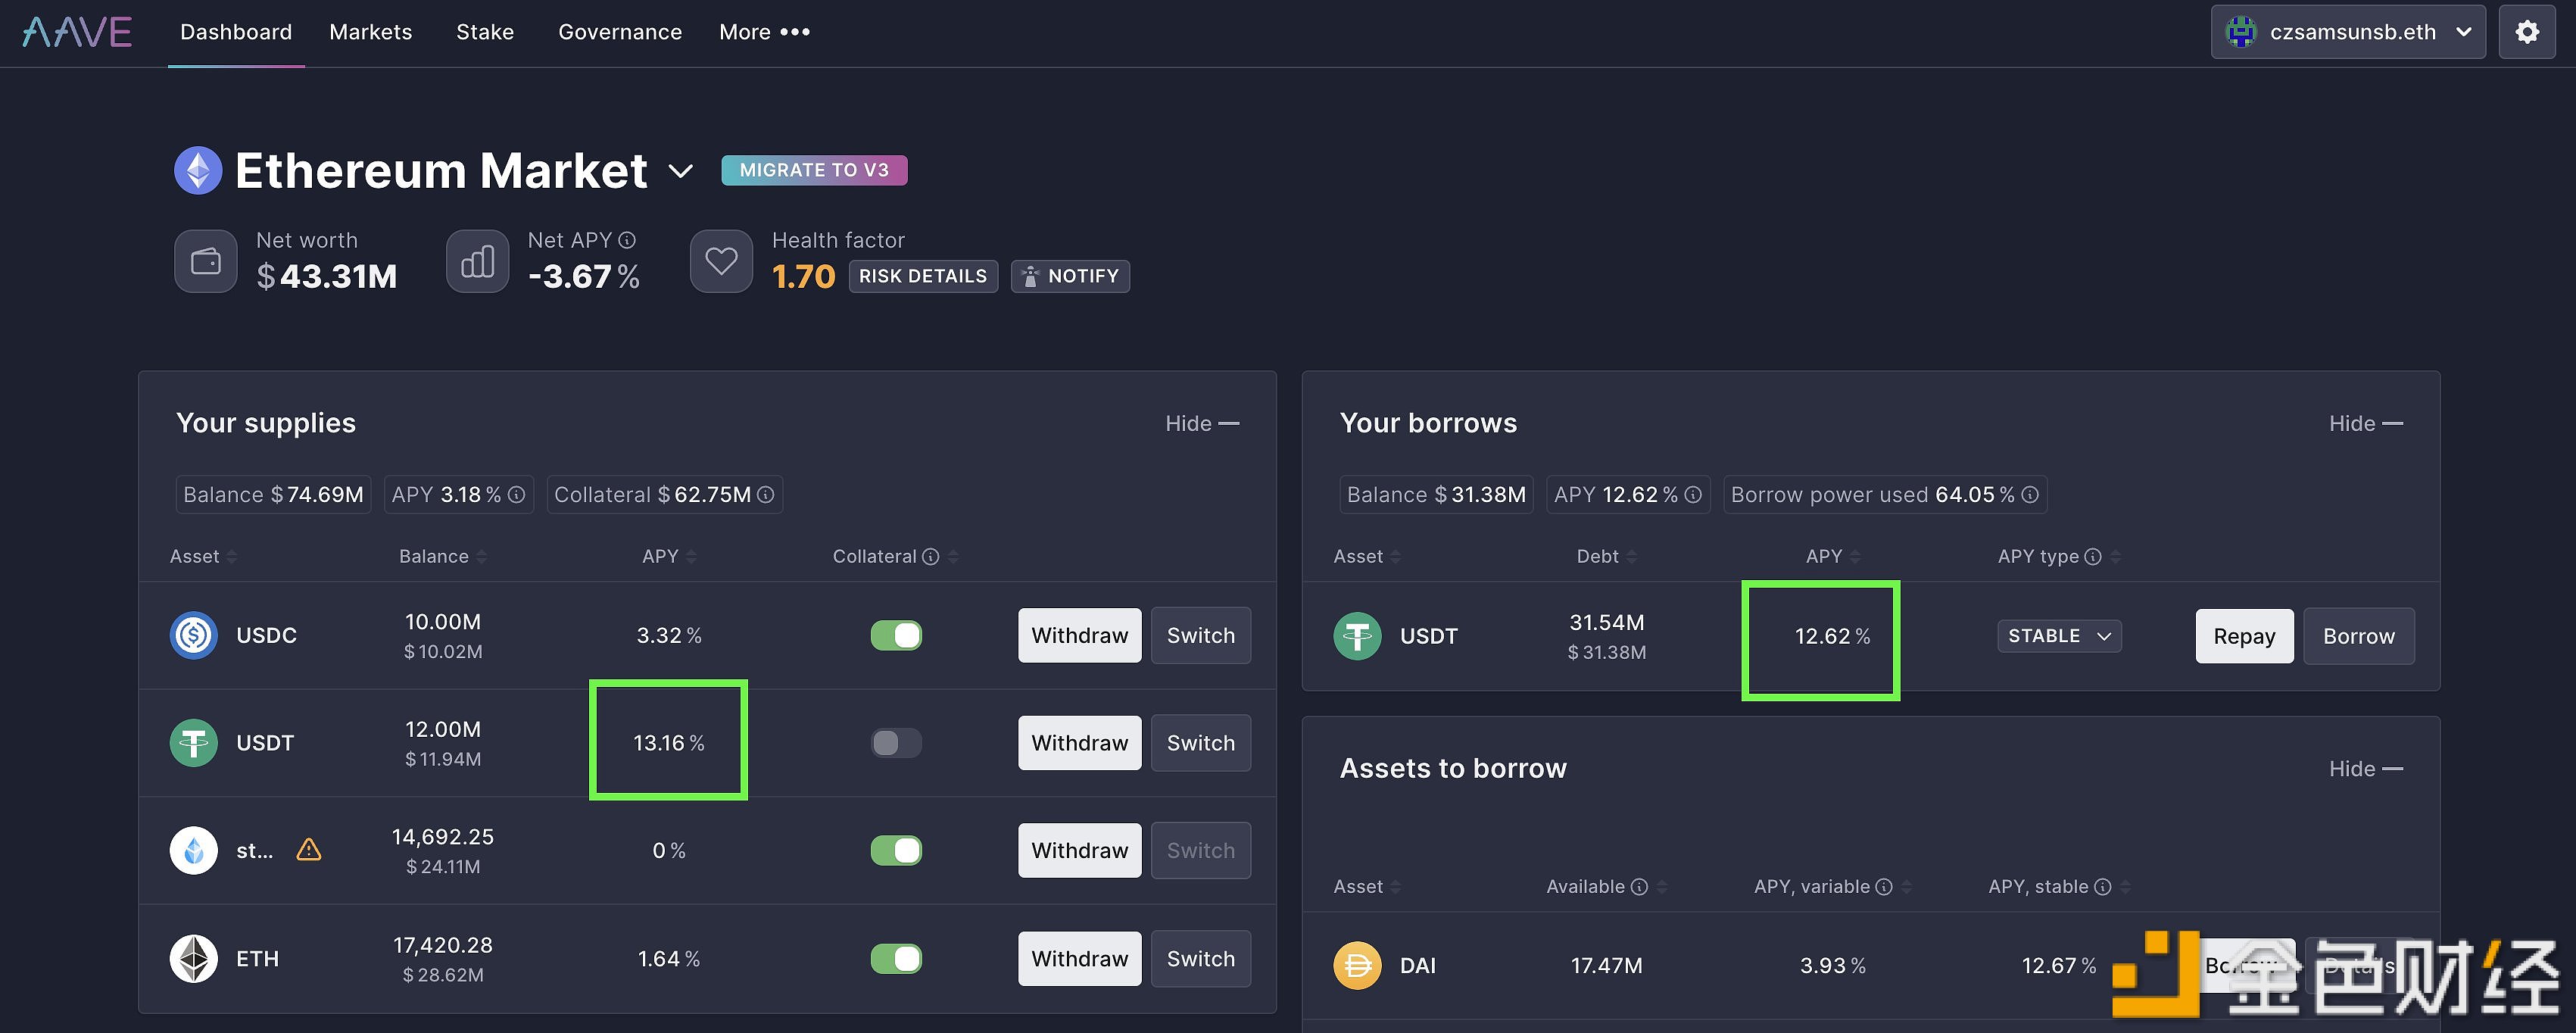The width and height of the screenshot is (2576, 1033).
Task: Toggle USDC collateral switch
Action: [x=896, y=636]
